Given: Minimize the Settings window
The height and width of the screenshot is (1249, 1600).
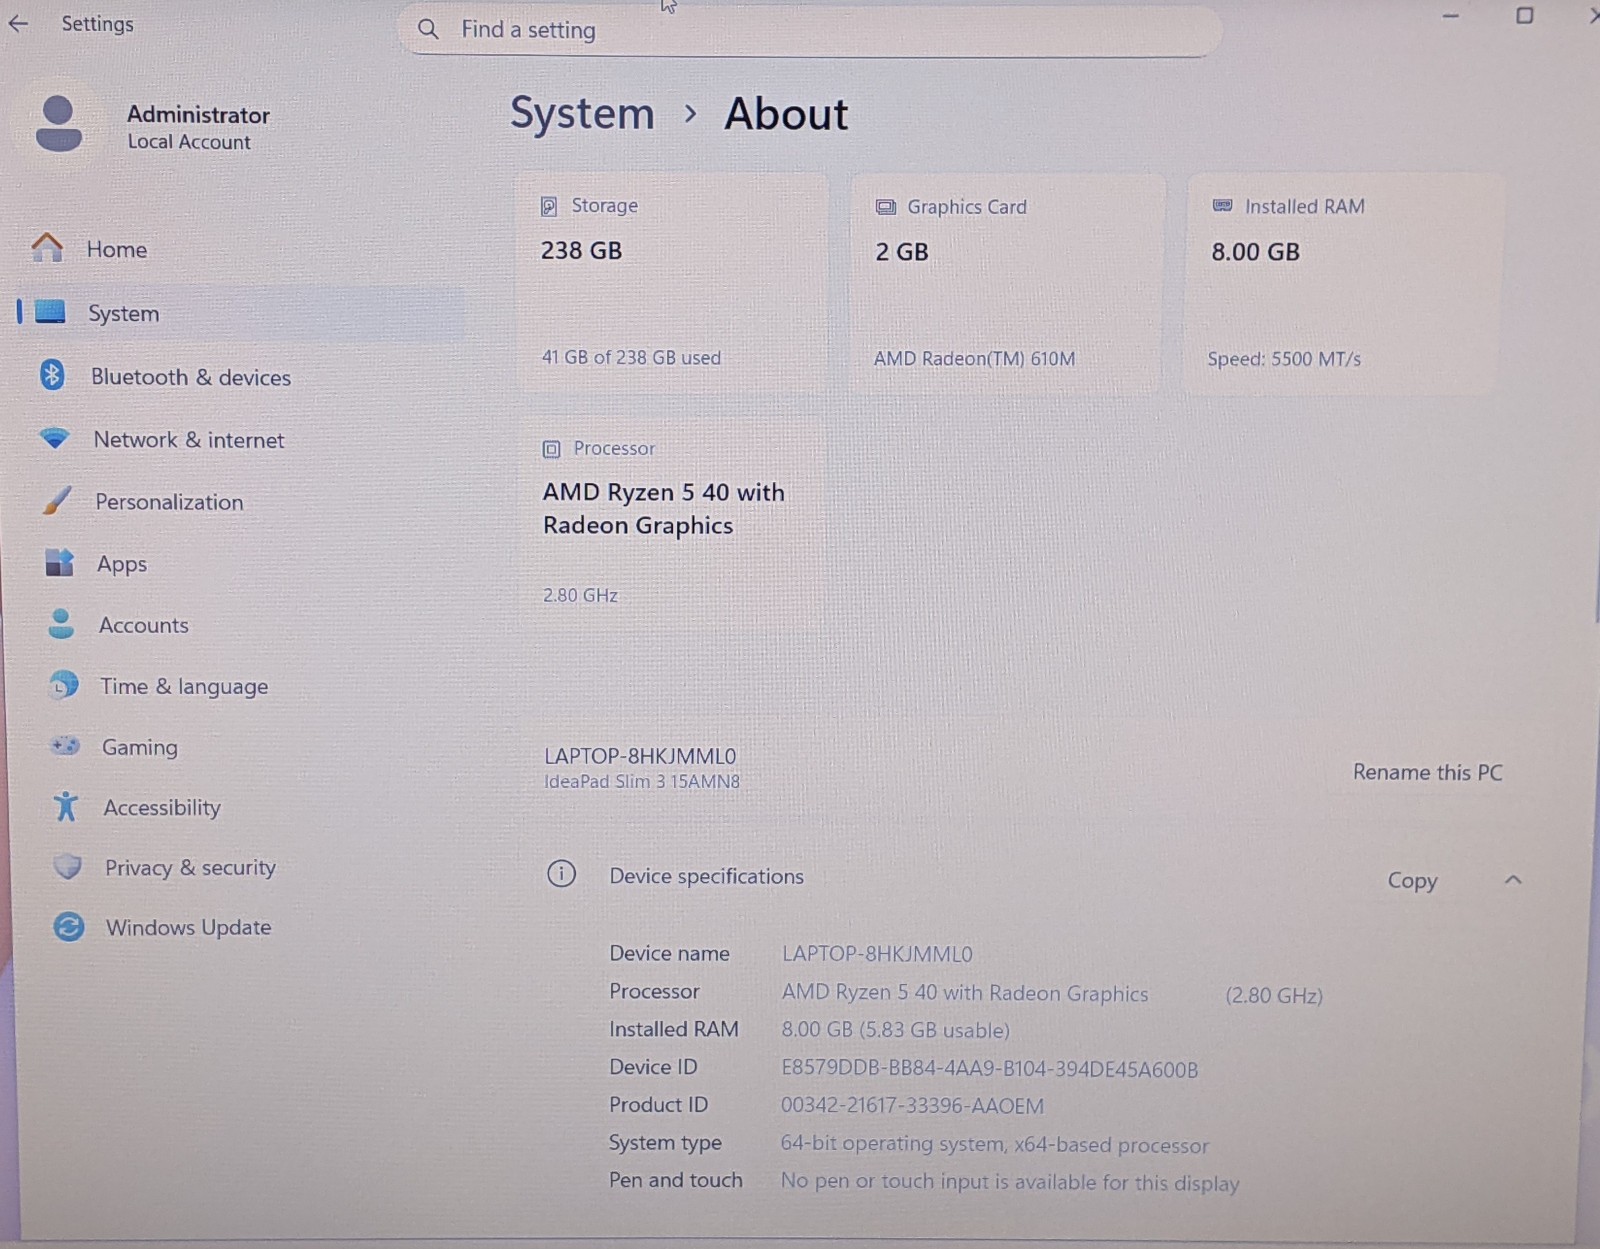Looking at the screenshot, I should click(1450, 15).
